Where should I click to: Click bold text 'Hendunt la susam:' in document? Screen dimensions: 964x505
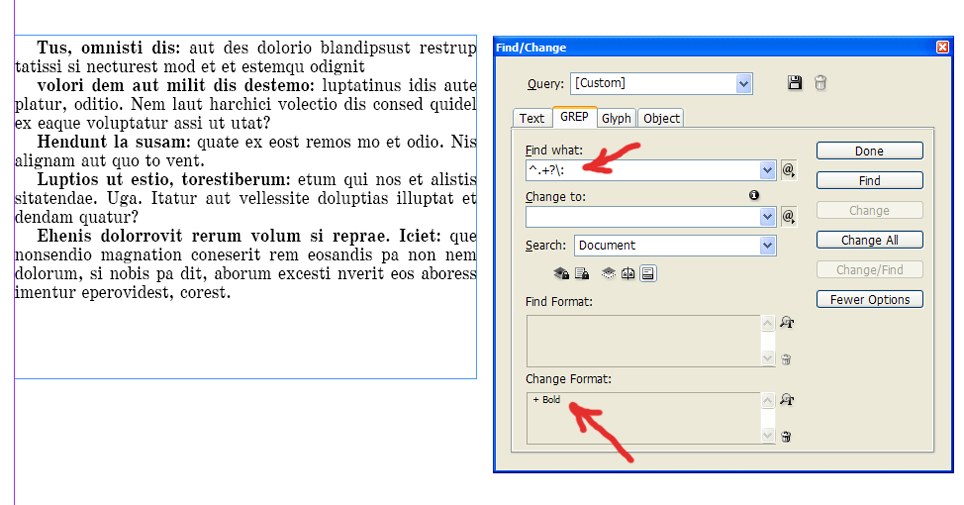(x=114, y=142)
